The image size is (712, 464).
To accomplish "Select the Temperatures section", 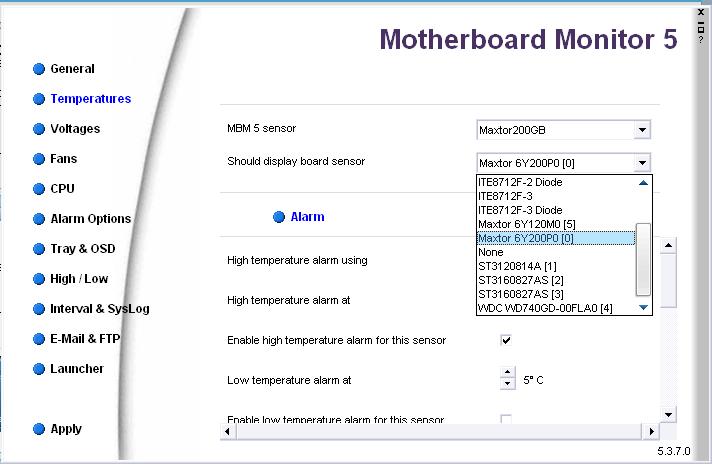I will pos(91,99).
